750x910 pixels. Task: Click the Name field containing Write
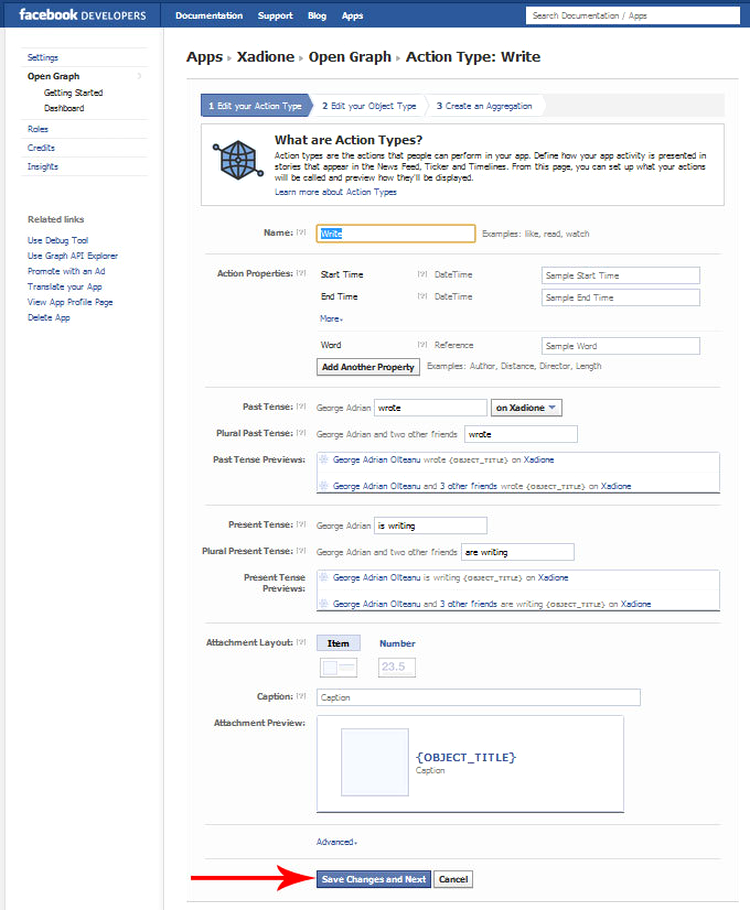(x=396, y=233)
